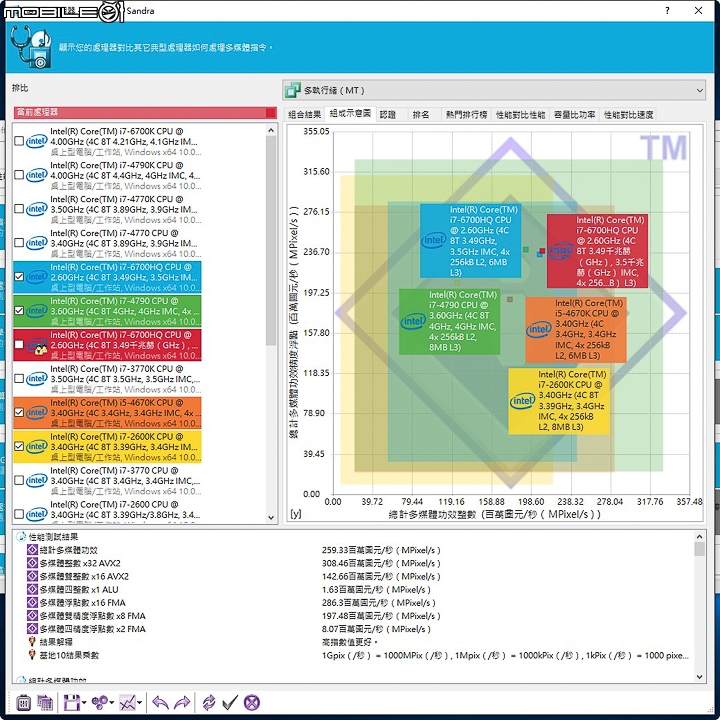Click the stacked tables icon in bottom toolbar
The height and width of the screenshot is (720, 720).
click(x=45, y=703)
